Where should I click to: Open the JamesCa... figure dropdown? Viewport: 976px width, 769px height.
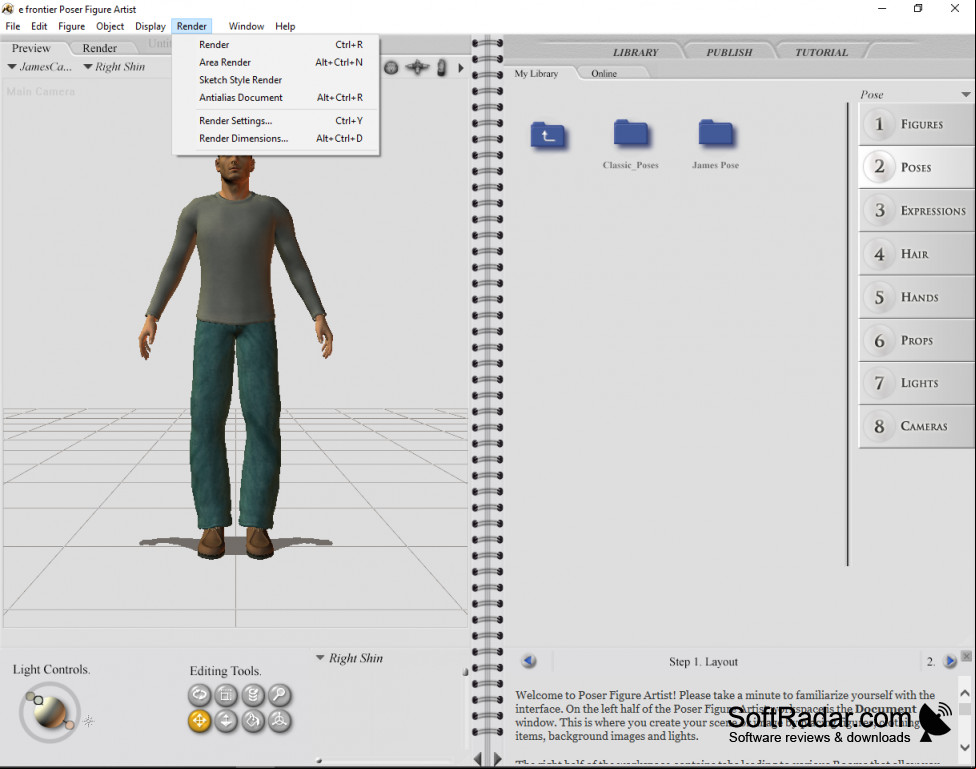pos(40,67)
